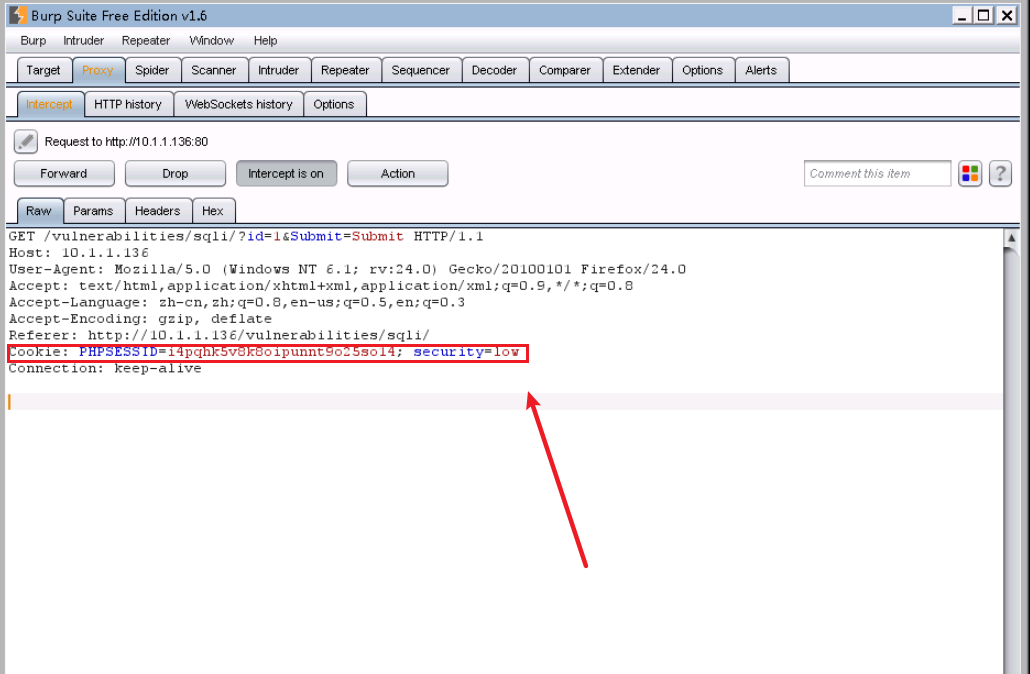This screenshot has width=1030, height=674.
Task: Open the WebSockets history sub-tab
Action: pos(238,104)
